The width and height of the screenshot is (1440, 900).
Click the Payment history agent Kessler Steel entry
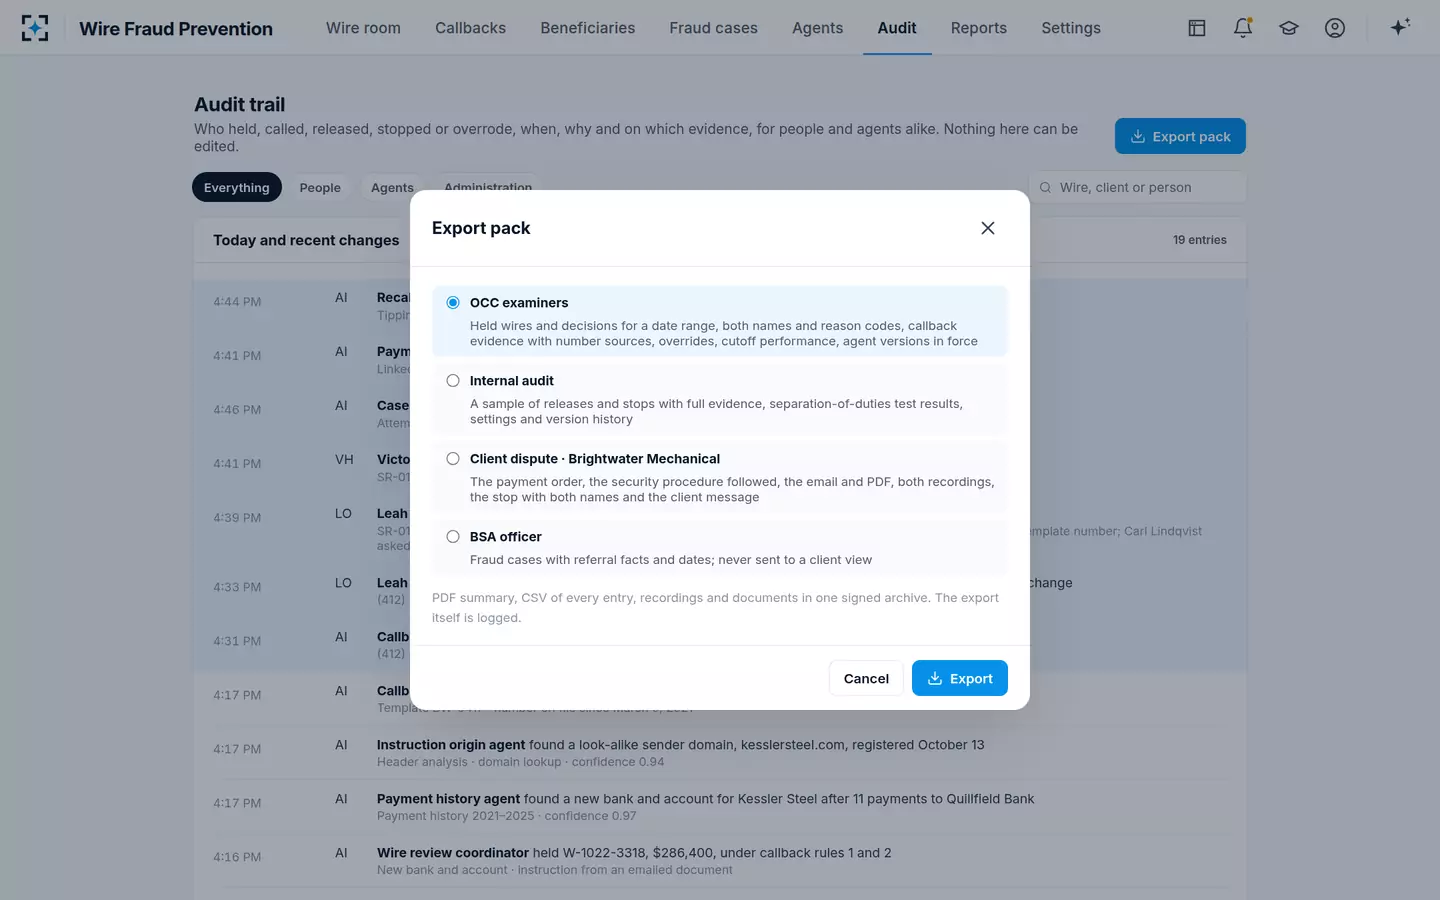point(720,807)
